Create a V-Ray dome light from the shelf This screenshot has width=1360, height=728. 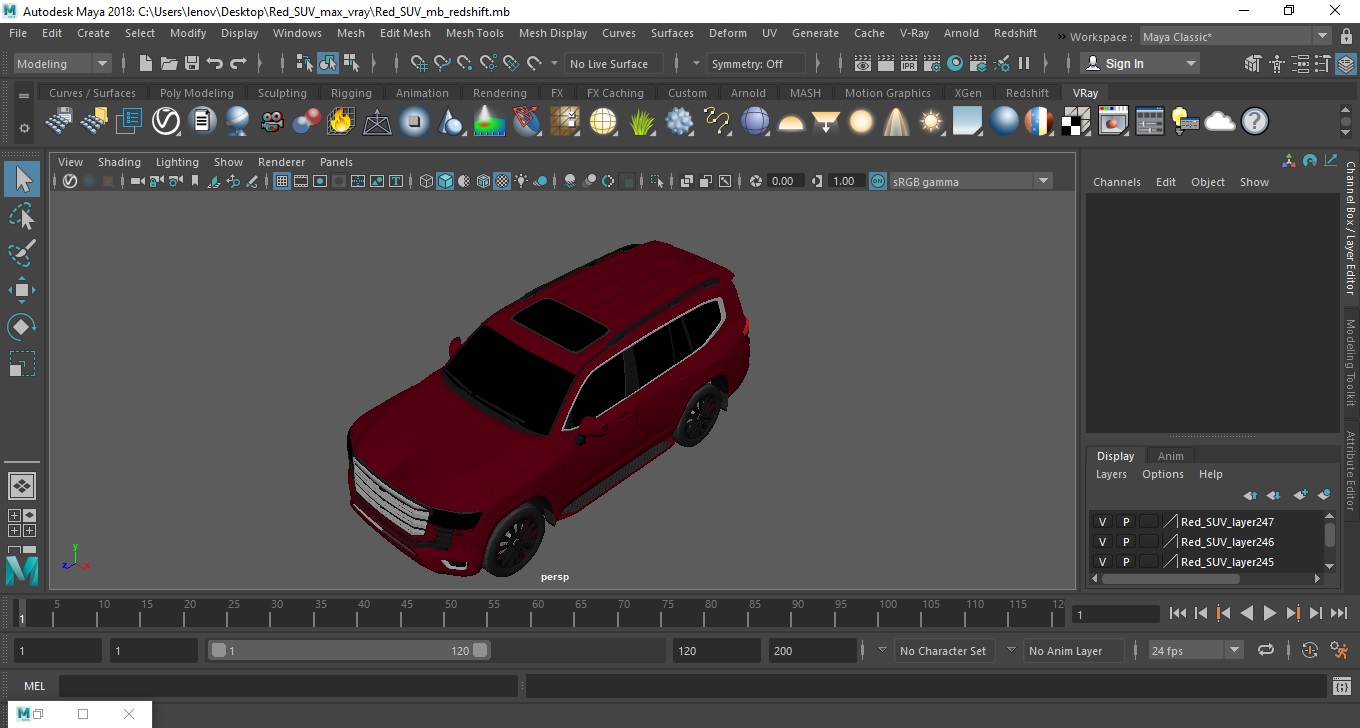coord(791,122)
